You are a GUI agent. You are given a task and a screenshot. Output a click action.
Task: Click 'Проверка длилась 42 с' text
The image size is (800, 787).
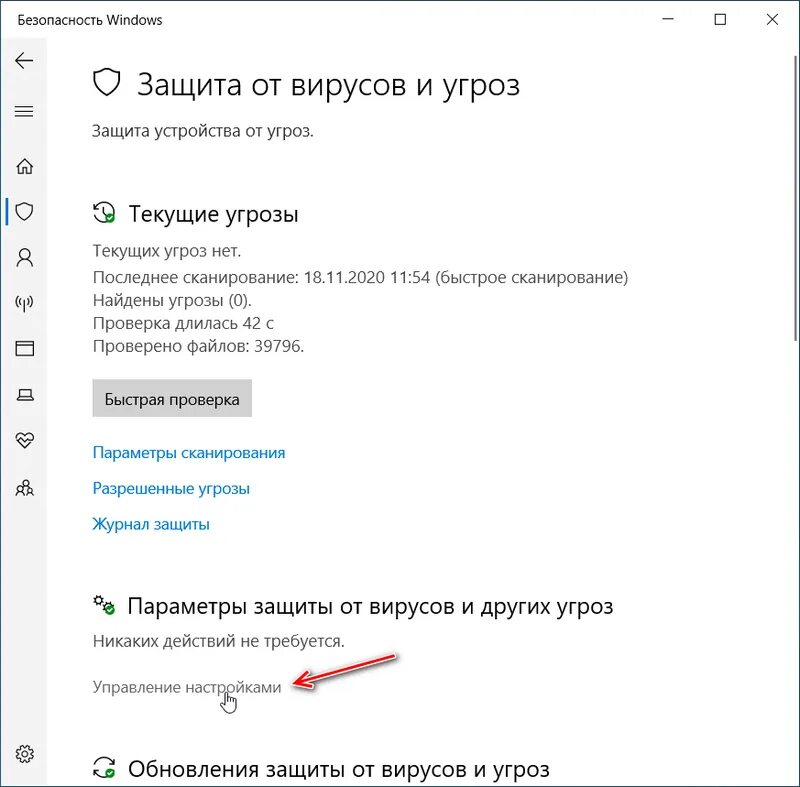coord(183,323)
